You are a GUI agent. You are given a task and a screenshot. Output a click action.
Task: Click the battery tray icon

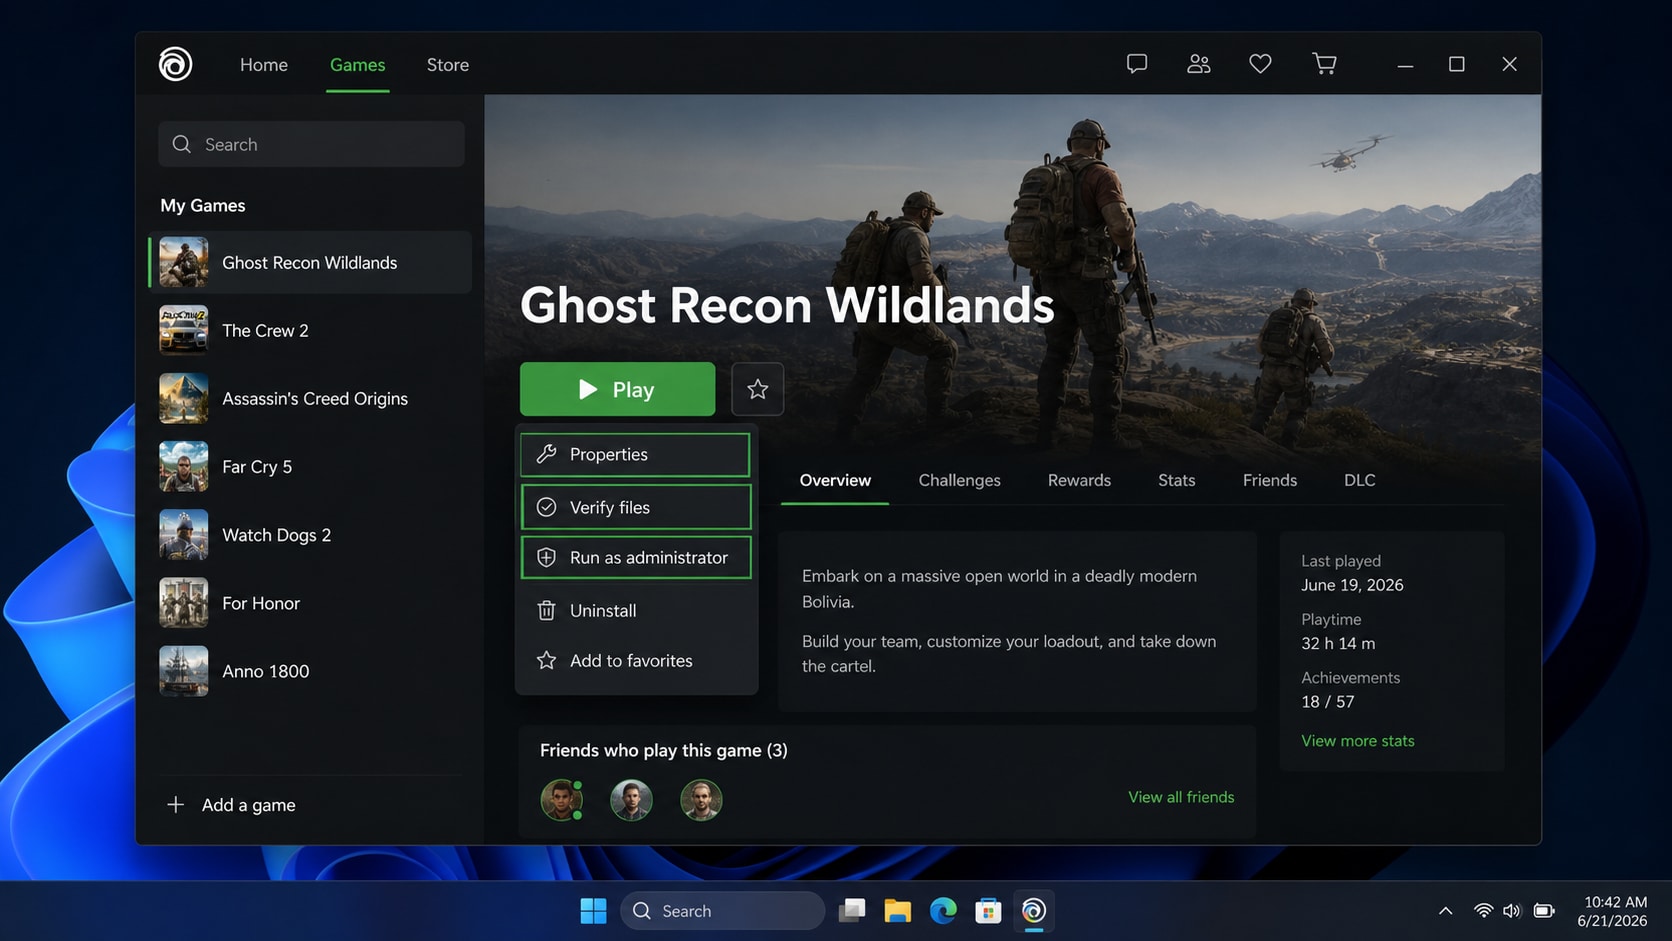point(1544,911)
